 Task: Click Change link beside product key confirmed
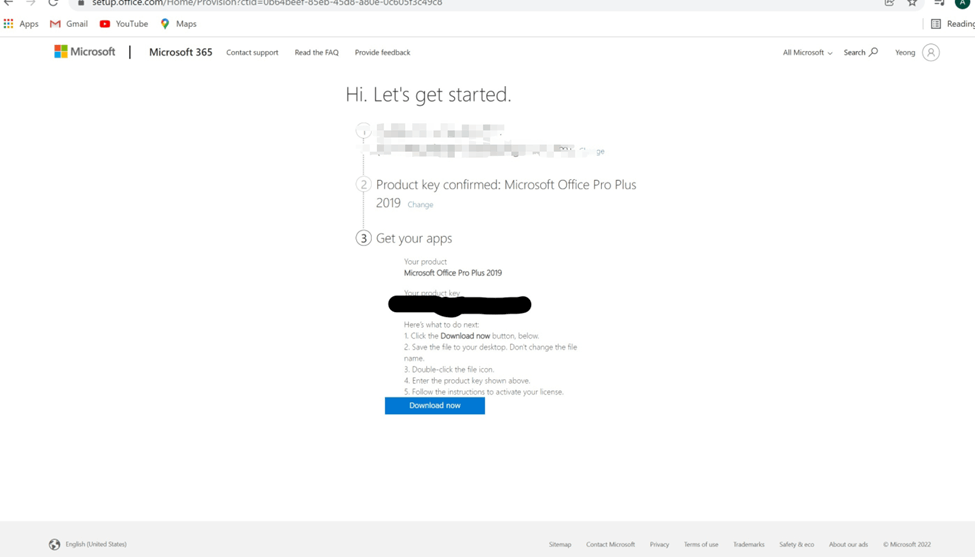420,205
